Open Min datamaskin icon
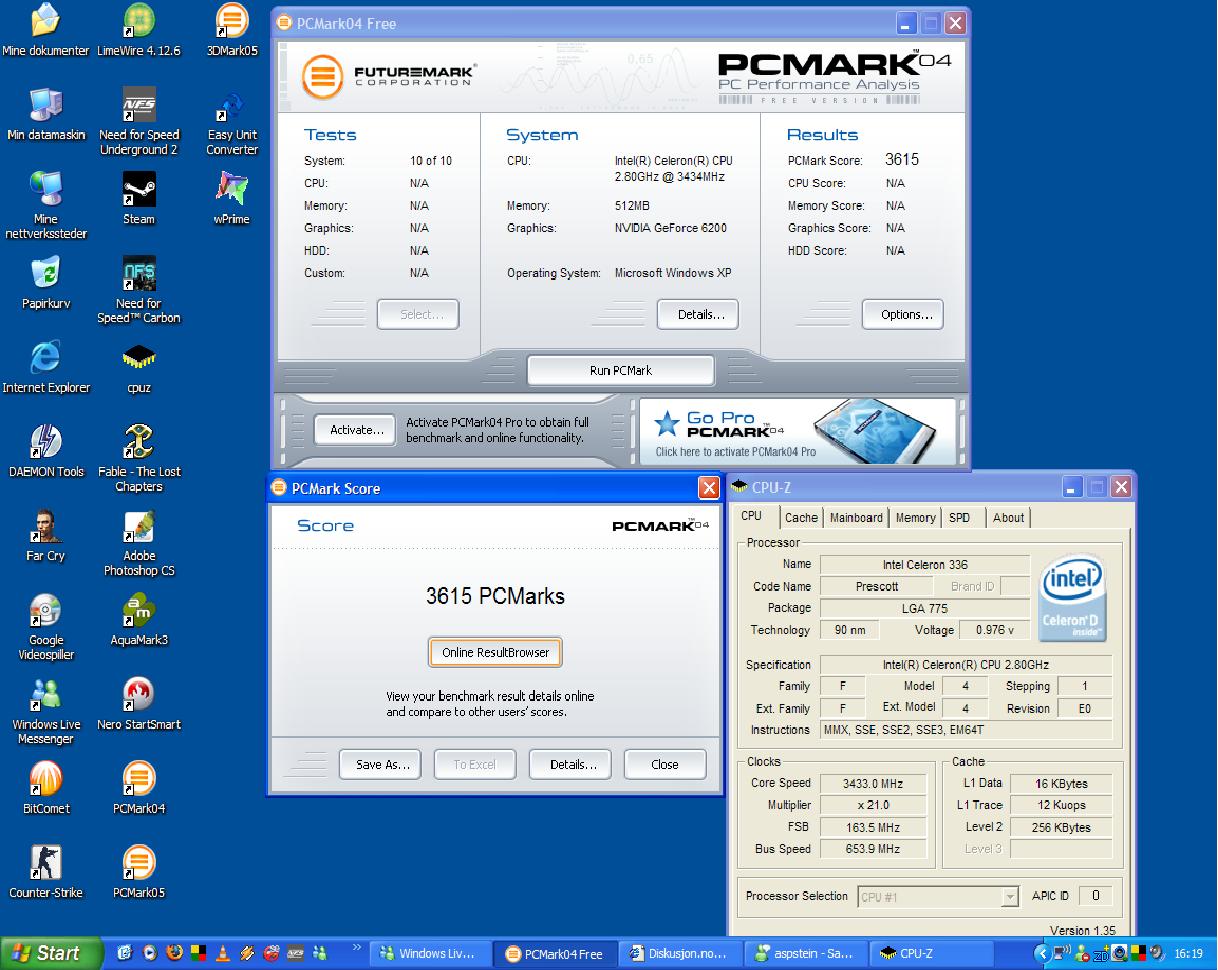 click(x=46, y=114)
